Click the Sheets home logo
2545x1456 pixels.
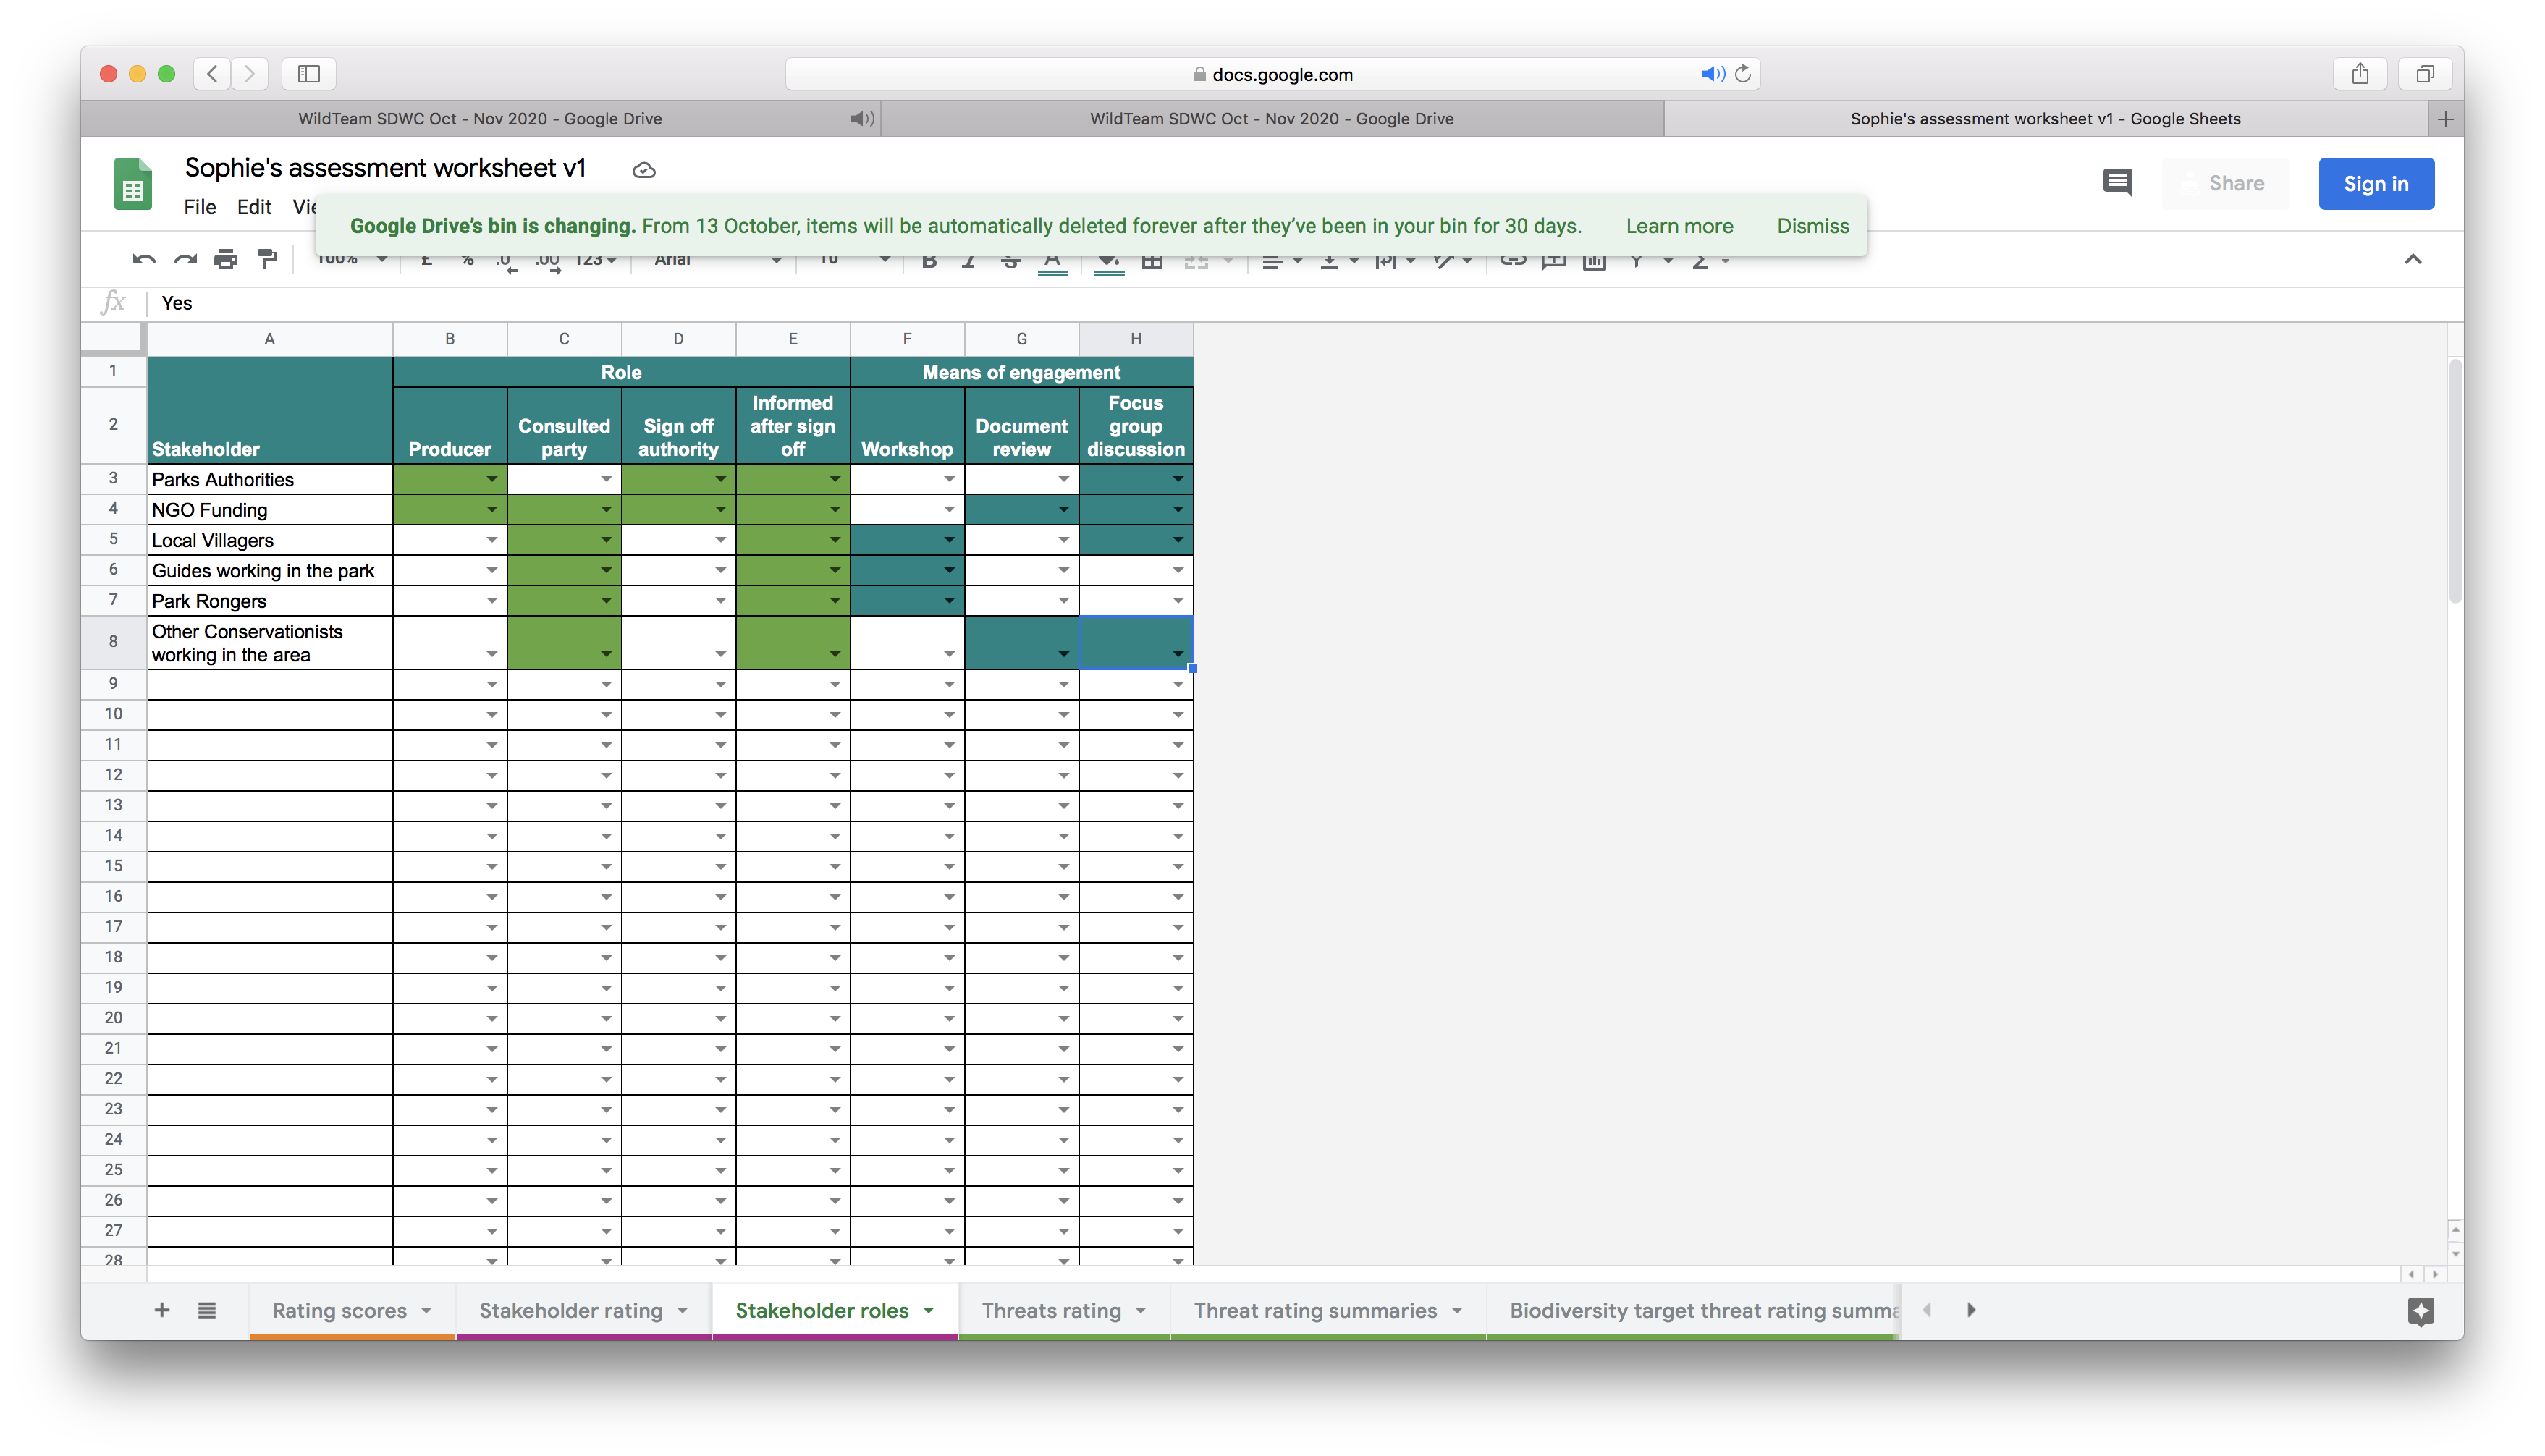tap(133, 184)
